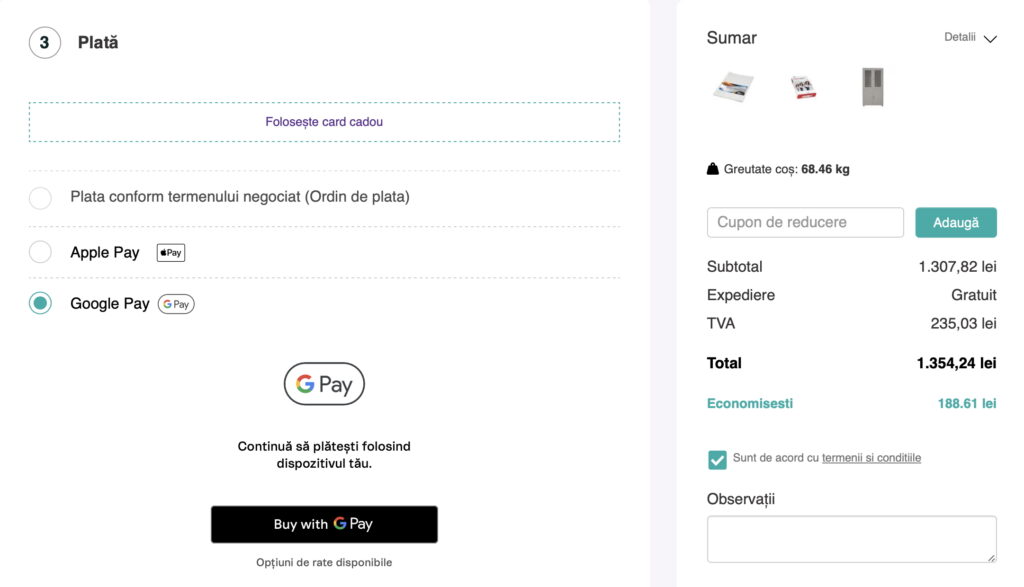Click the first product thumbnail in Sumar
Image resolution: width=1024 pixels, height=587 pixels.
pos(735,87)
